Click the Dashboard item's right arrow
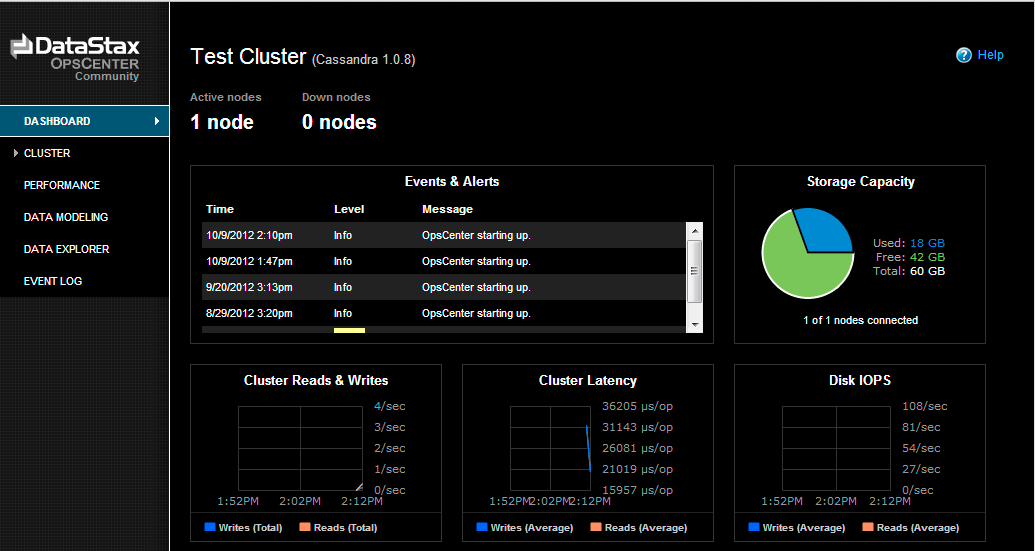 [157, 121]
